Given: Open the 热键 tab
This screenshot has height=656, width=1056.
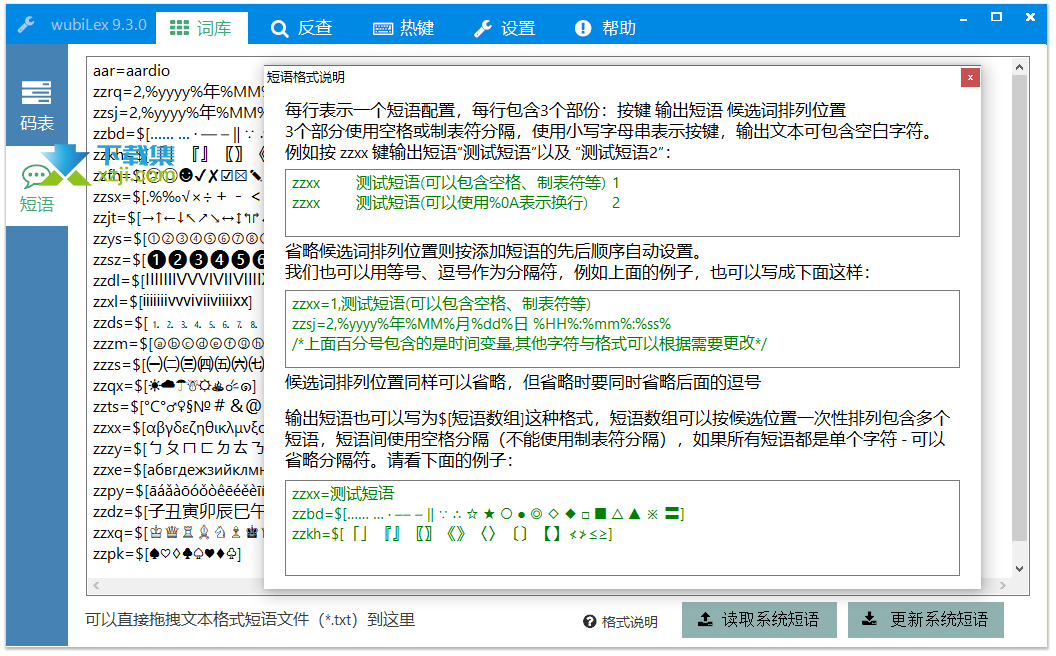Looking at the screenshot, I should click(403, 28).
